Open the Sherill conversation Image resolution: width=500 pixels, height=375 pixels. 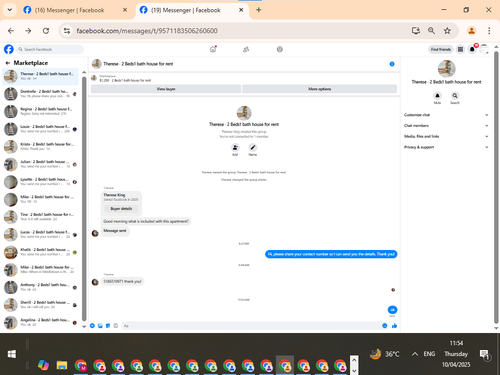pyautogui.click(x=41, y=305)
